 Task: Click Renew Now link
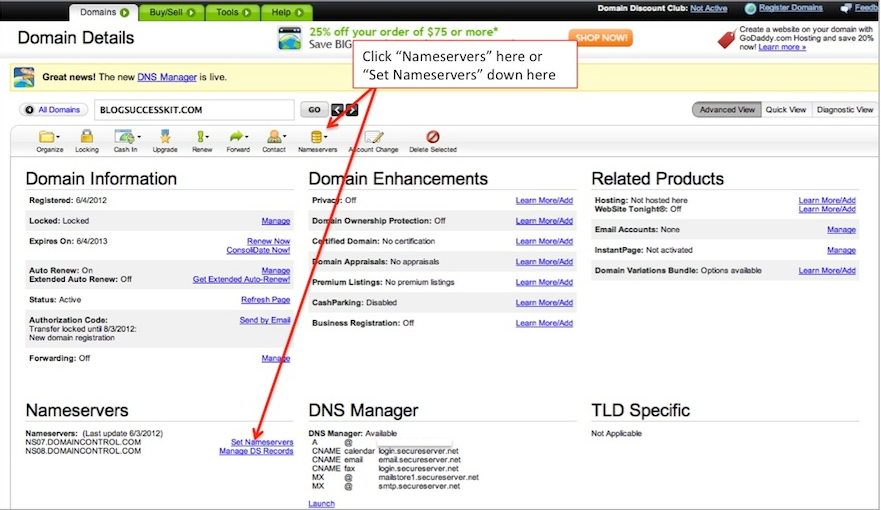(x=269, y=241)
